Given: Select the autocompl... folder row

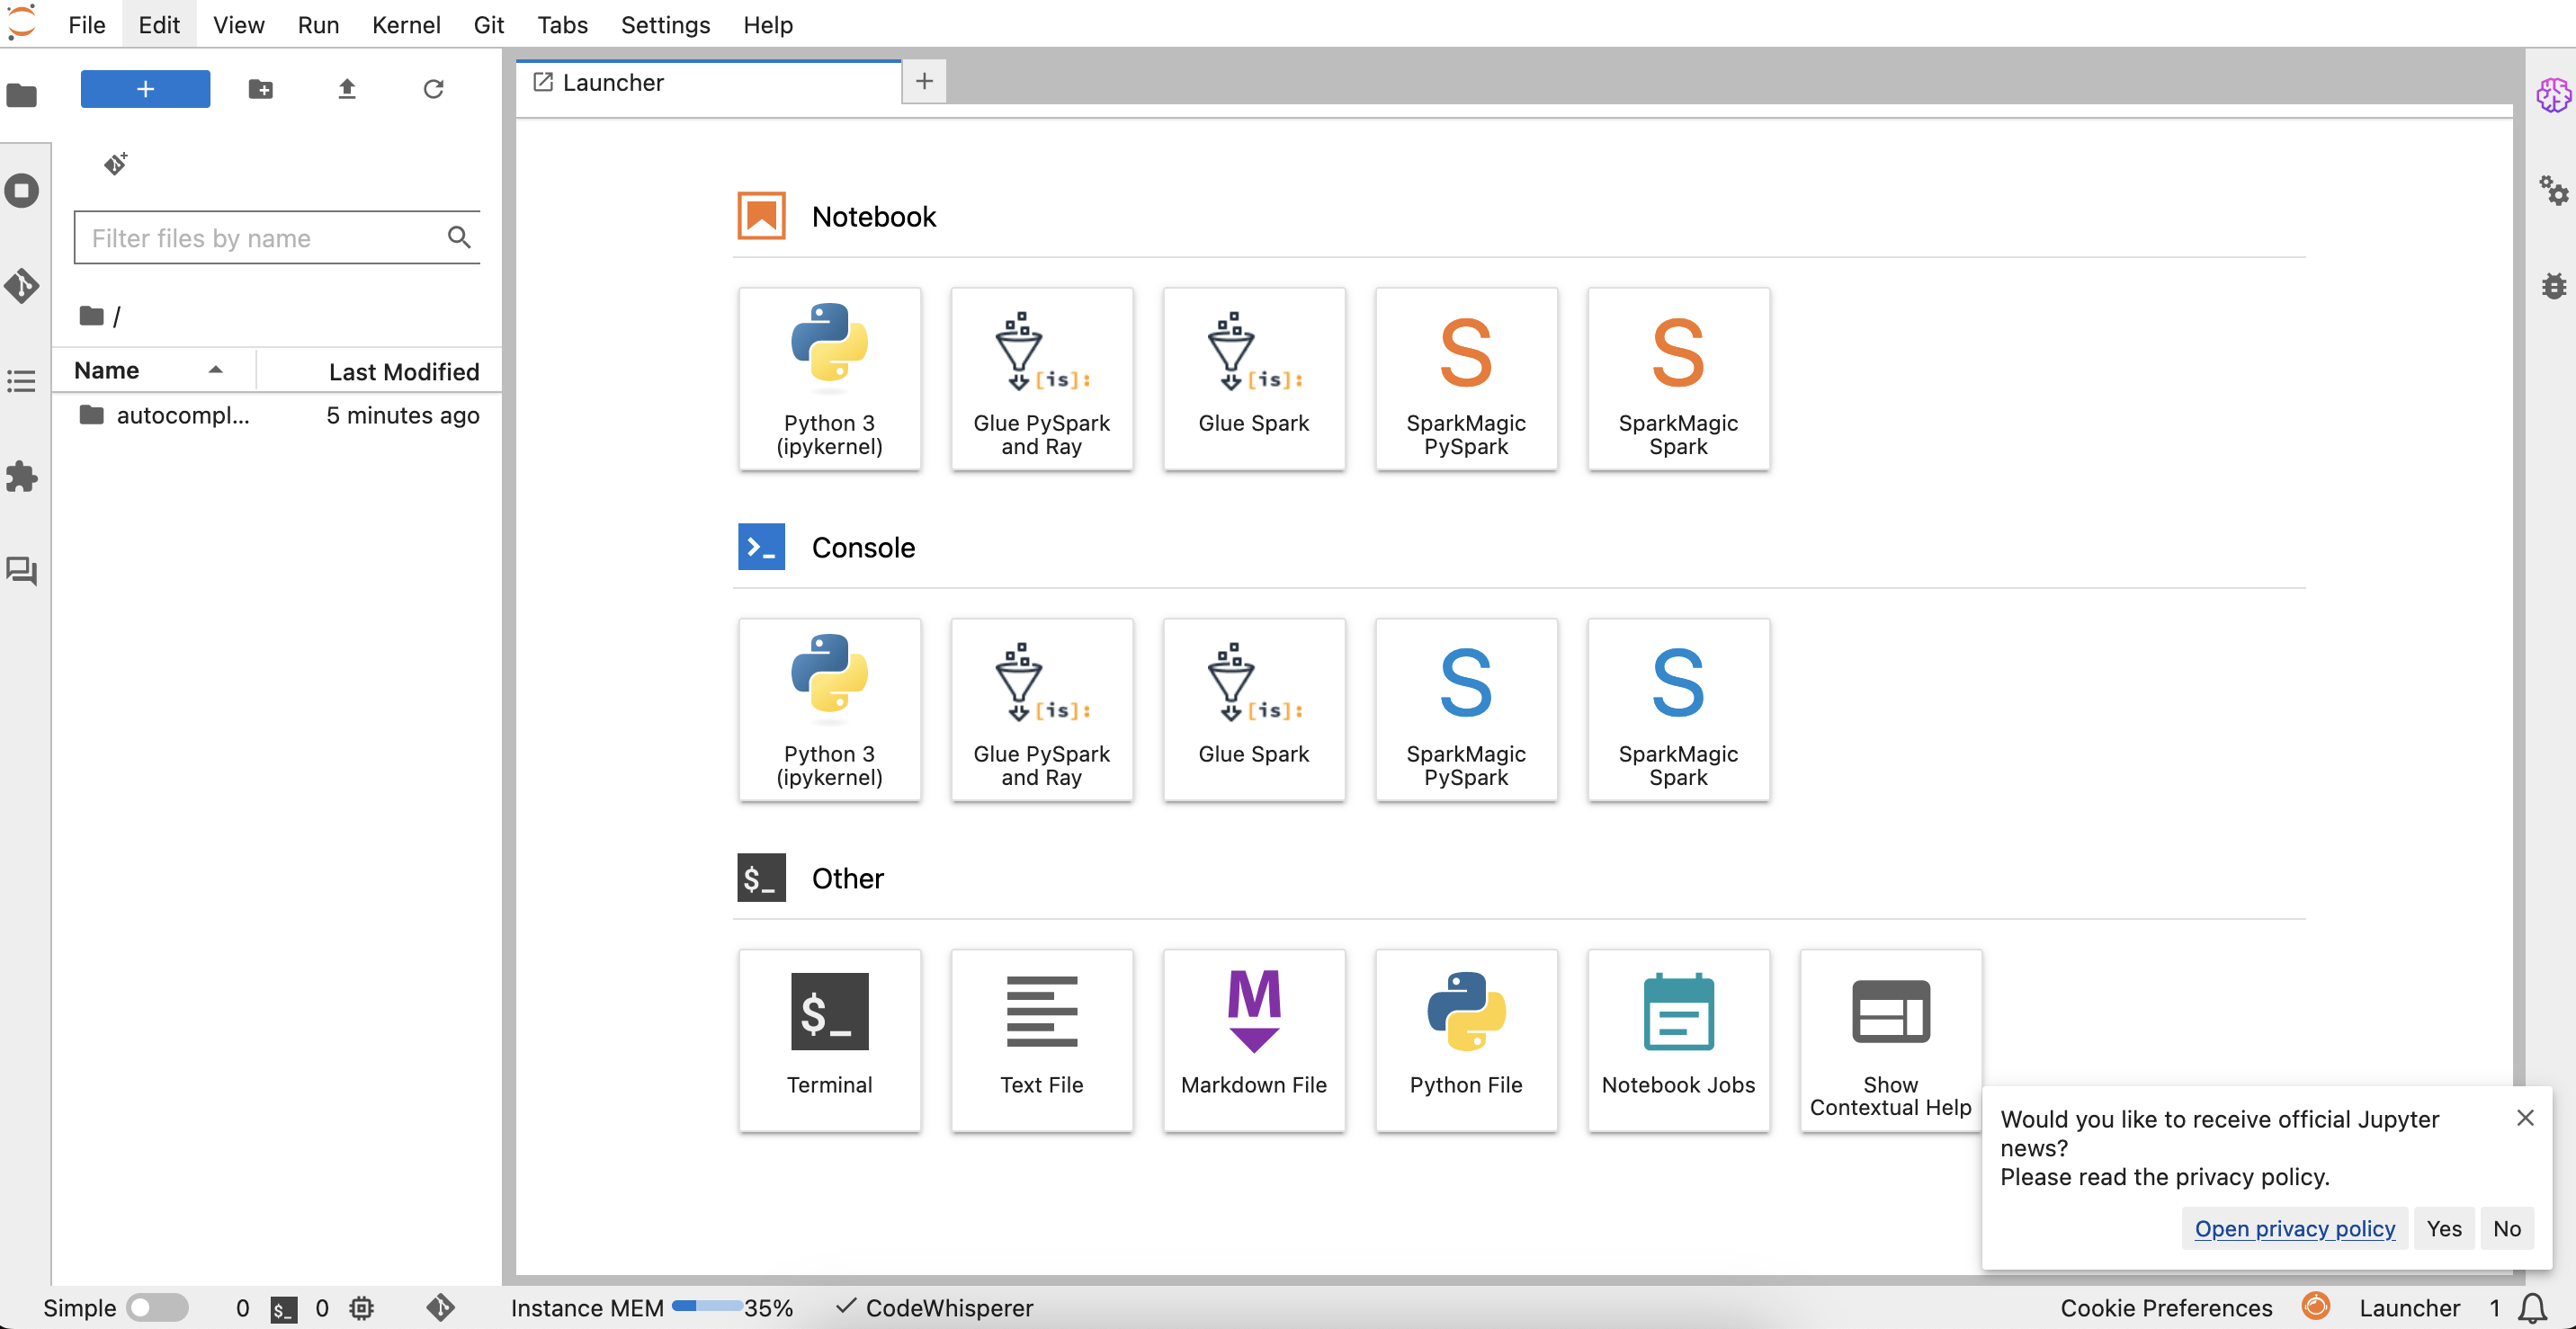Looking at the screenshot, I should tap(277, 415).
